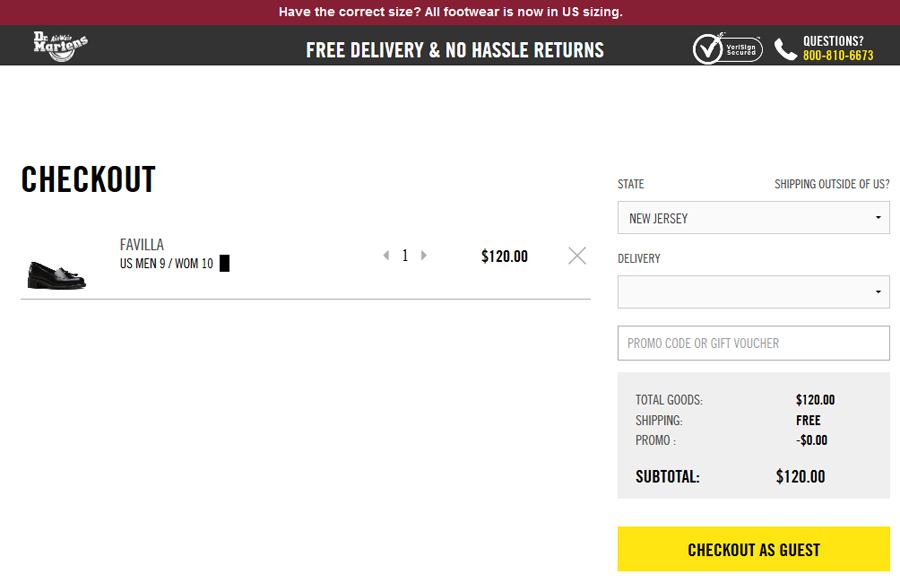Click Free Delivery & No Hassle Returns text
Image resolution: width=900 pixels, height=583 pixels.
[455, 50]
